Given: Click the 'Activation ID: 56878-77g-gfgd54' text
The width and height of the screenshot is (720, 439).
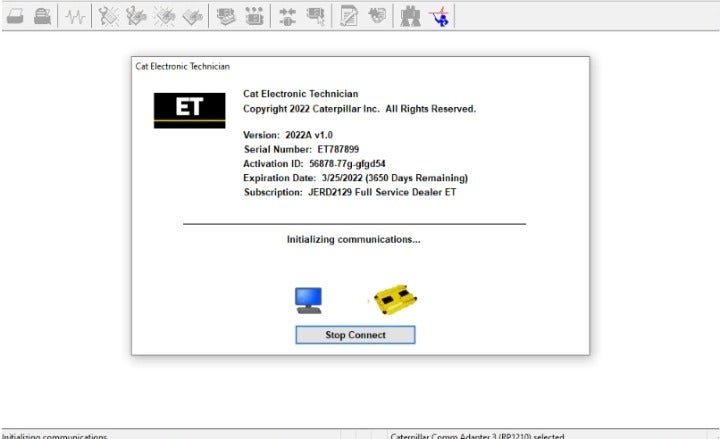Looking at the screenshot, I should pyautogui.click(x=314, y=164).
